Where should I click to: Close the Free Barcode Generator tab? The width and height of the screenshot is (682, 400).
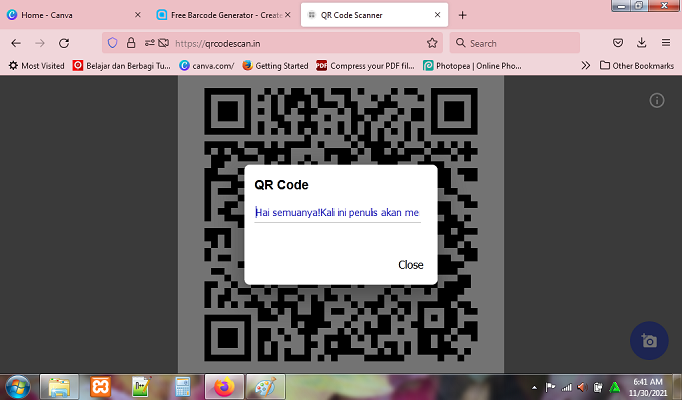click(x=288, y=15)
